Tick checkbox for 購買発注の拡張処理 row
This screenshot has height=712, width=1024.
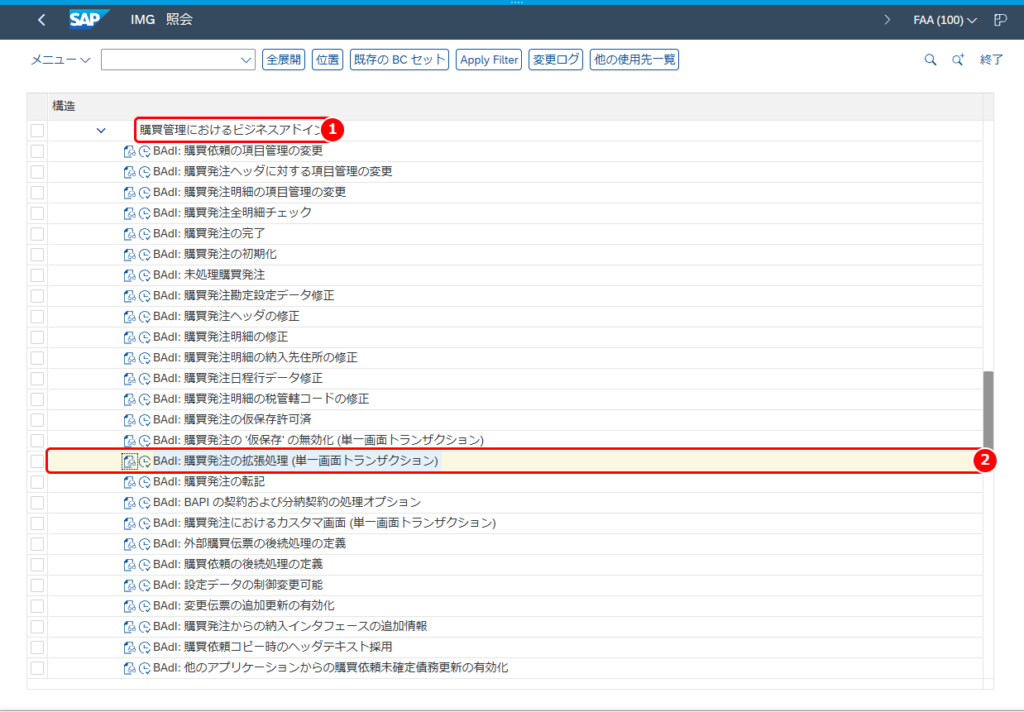coord(37,461)
